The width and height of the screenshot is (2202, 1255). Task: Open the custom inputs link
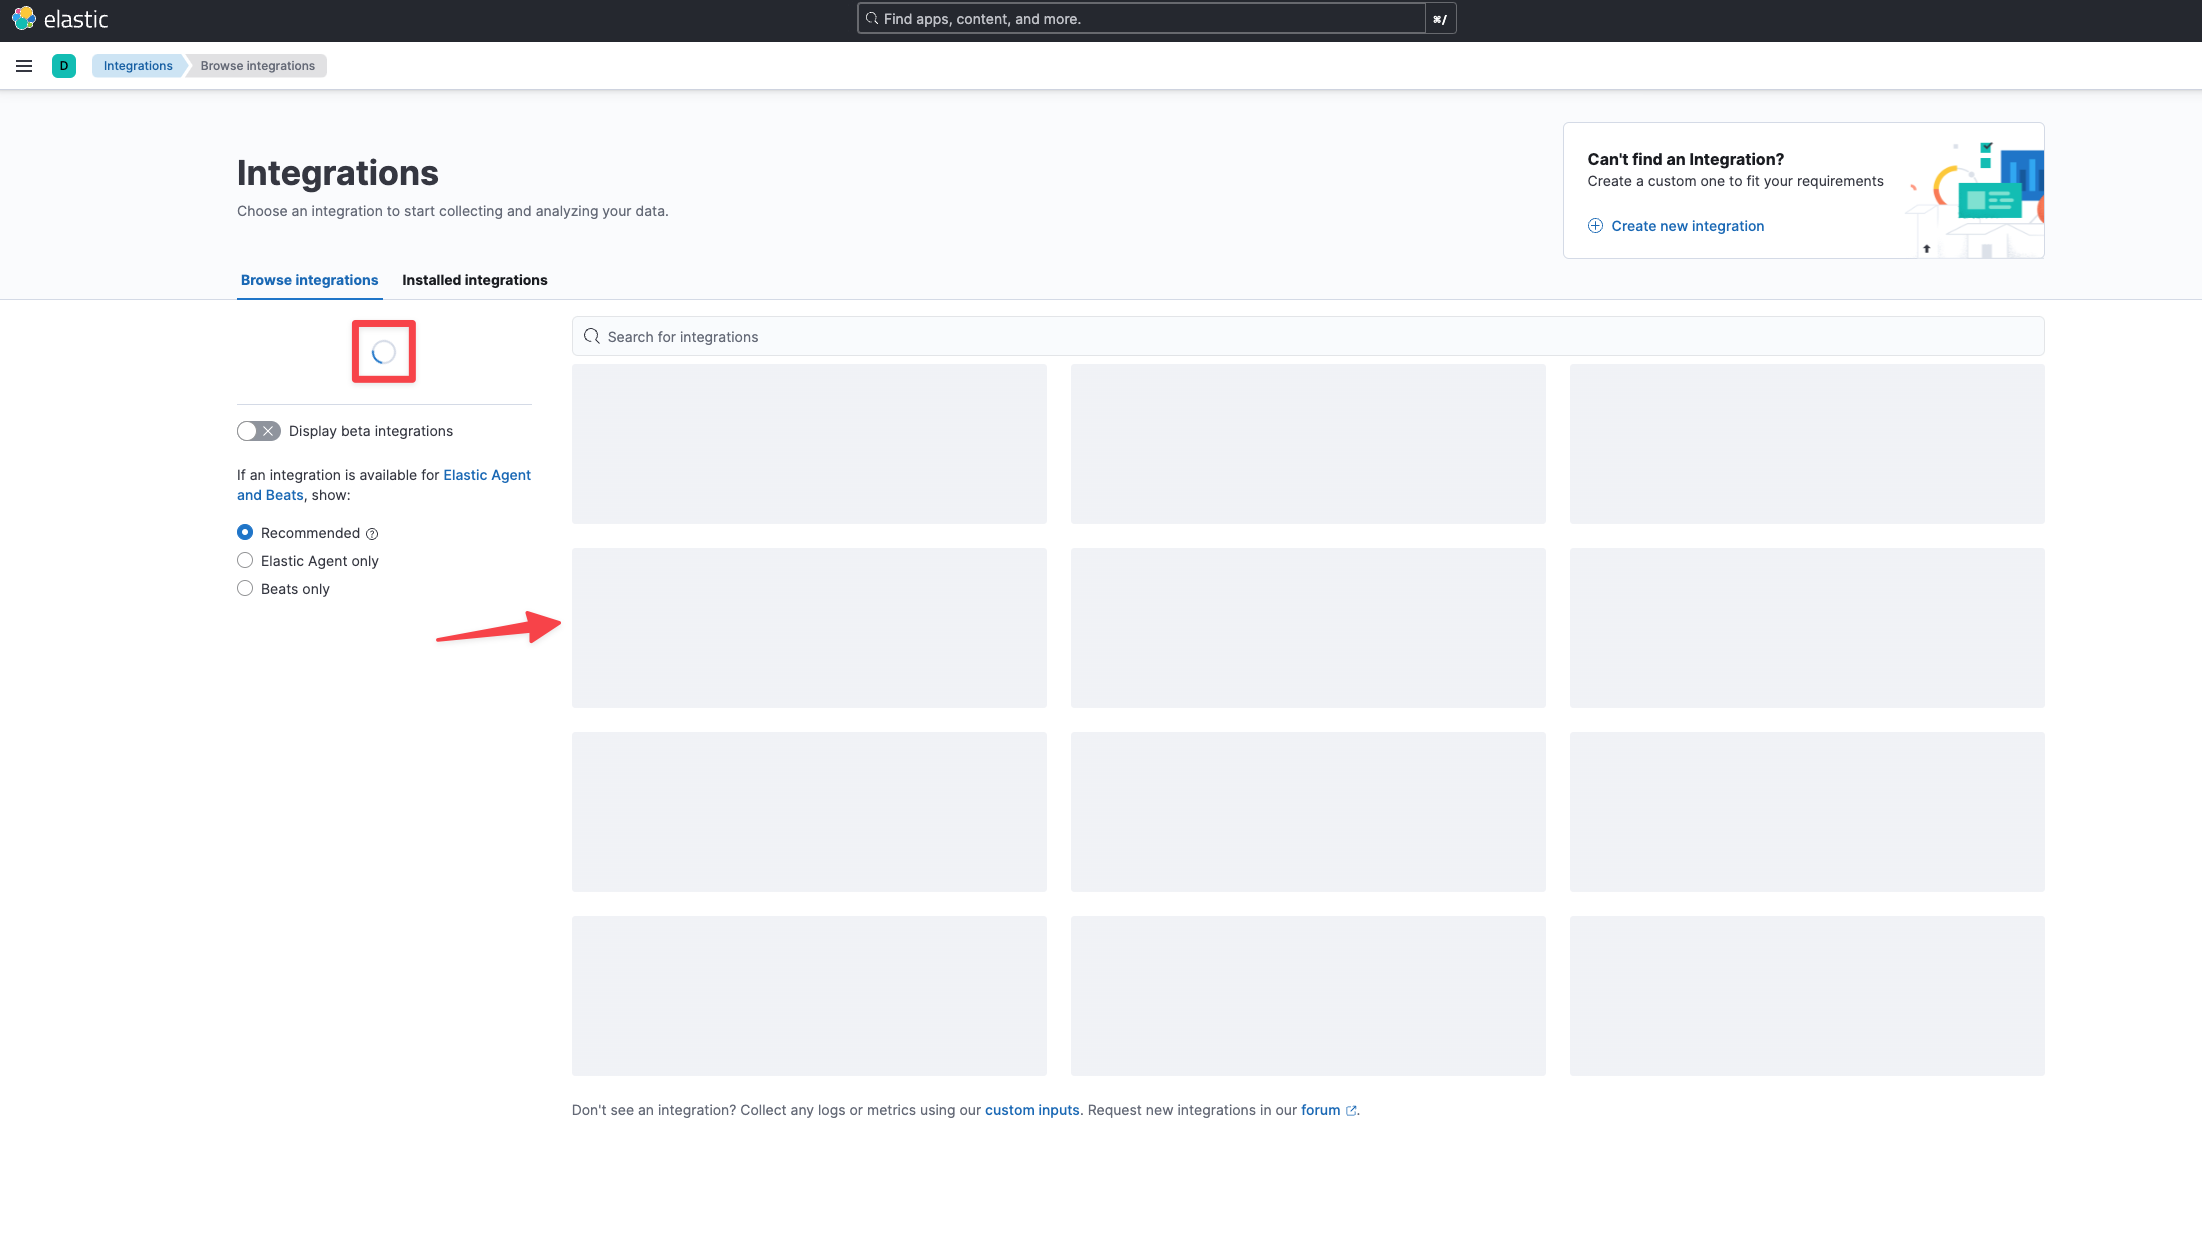tap(1032, 1110)
